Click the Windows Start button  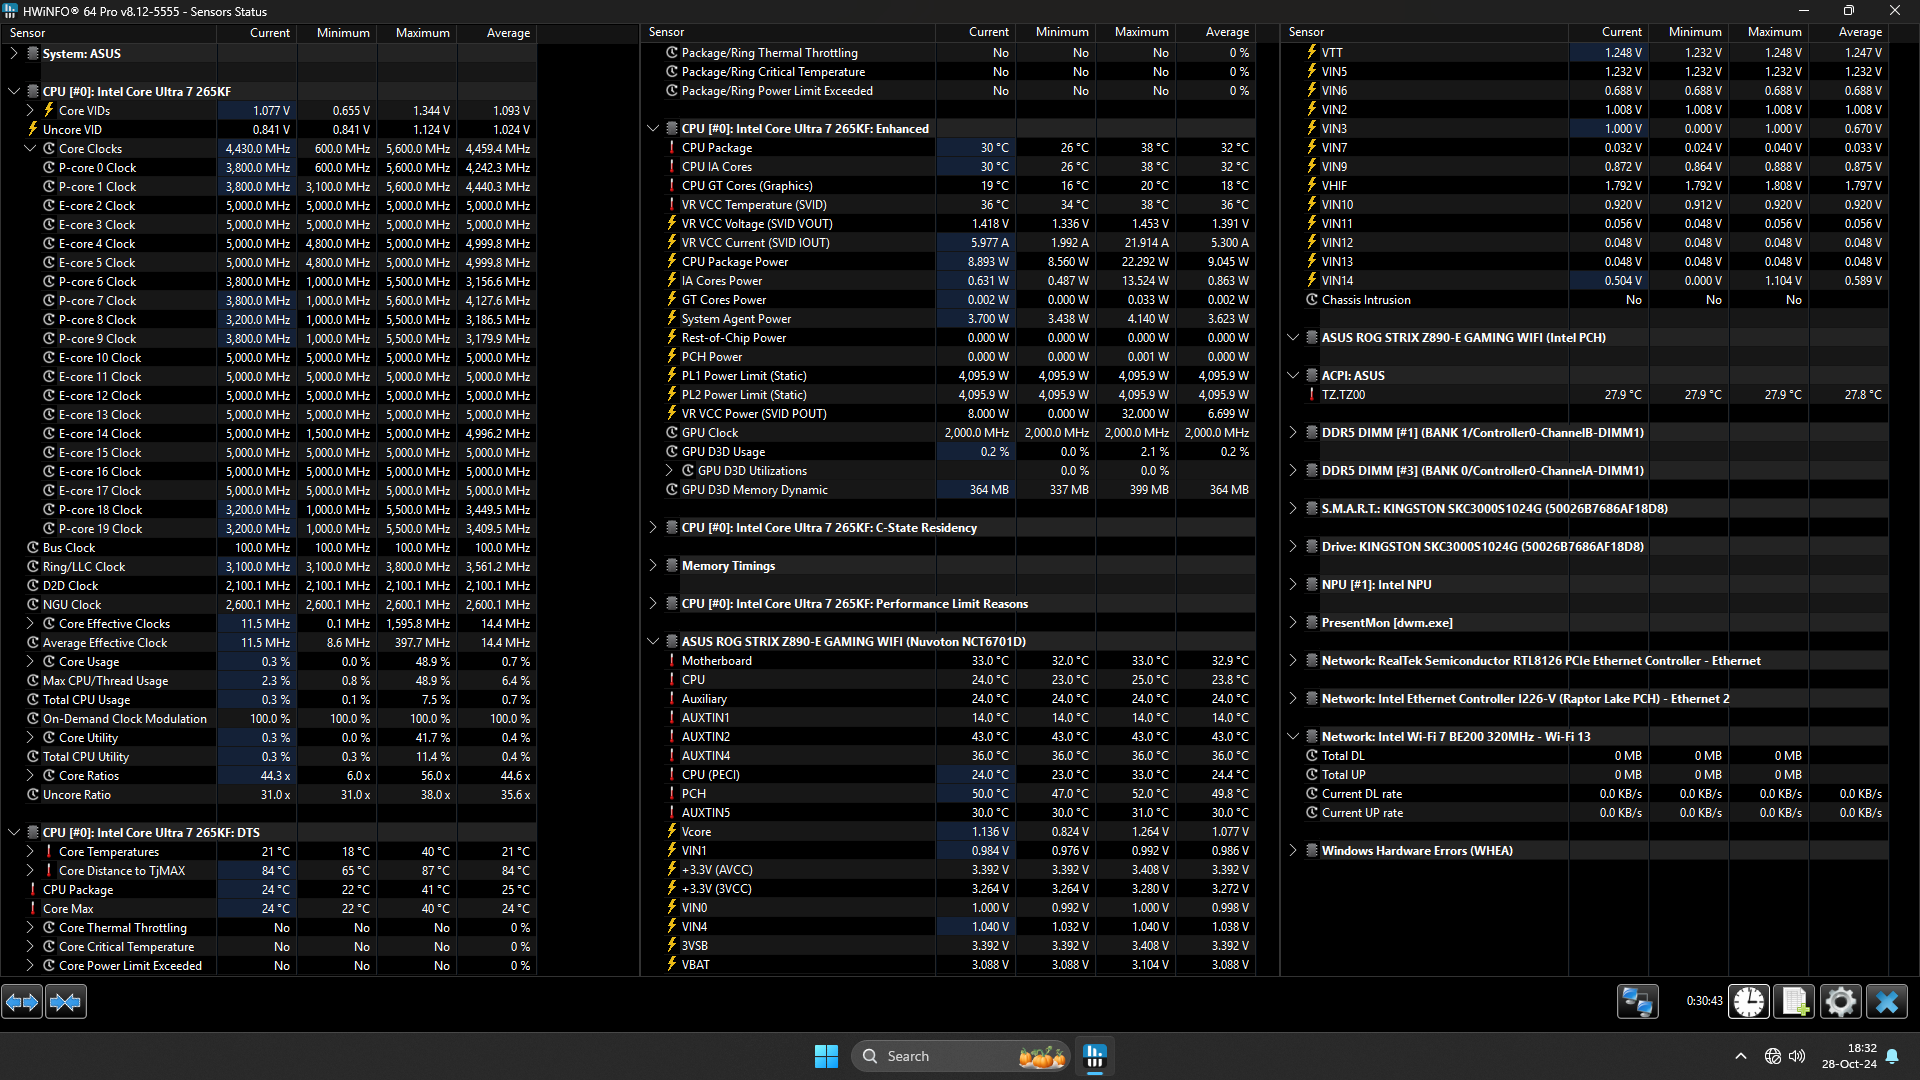tap(826, 1056)
